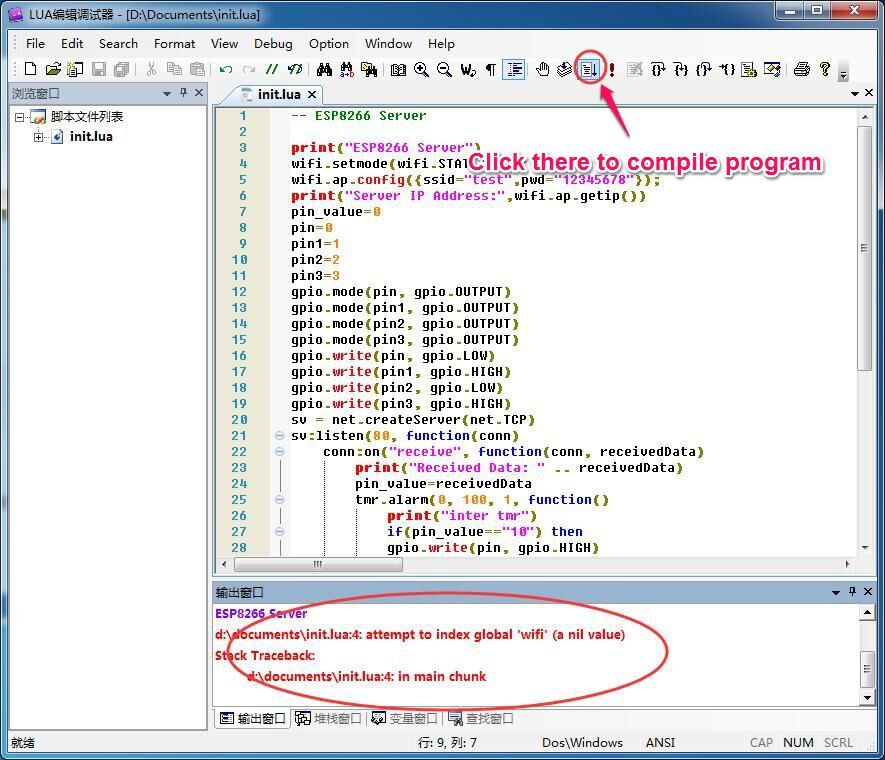Close the init.lua tab

click(312, 94)
